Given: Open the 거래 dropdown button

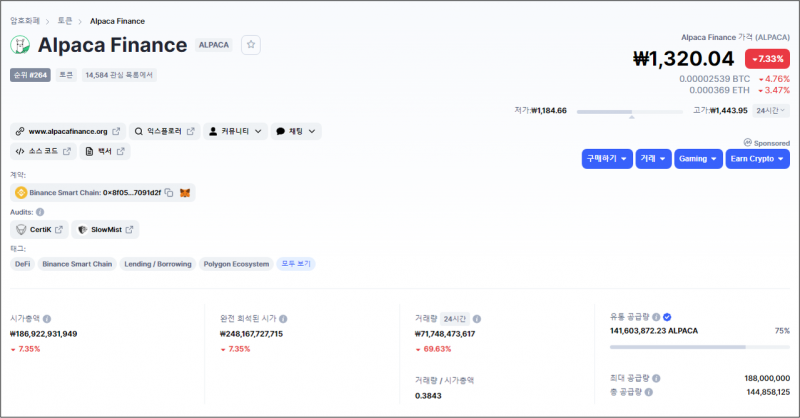Looking at the screenshot, I should [x=654, y=159].
